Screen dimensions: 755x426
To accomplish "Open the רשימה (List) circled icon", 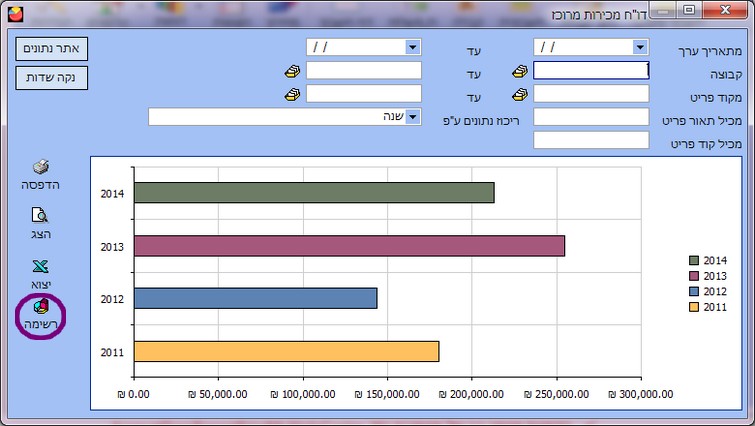I will coord(41,308).
